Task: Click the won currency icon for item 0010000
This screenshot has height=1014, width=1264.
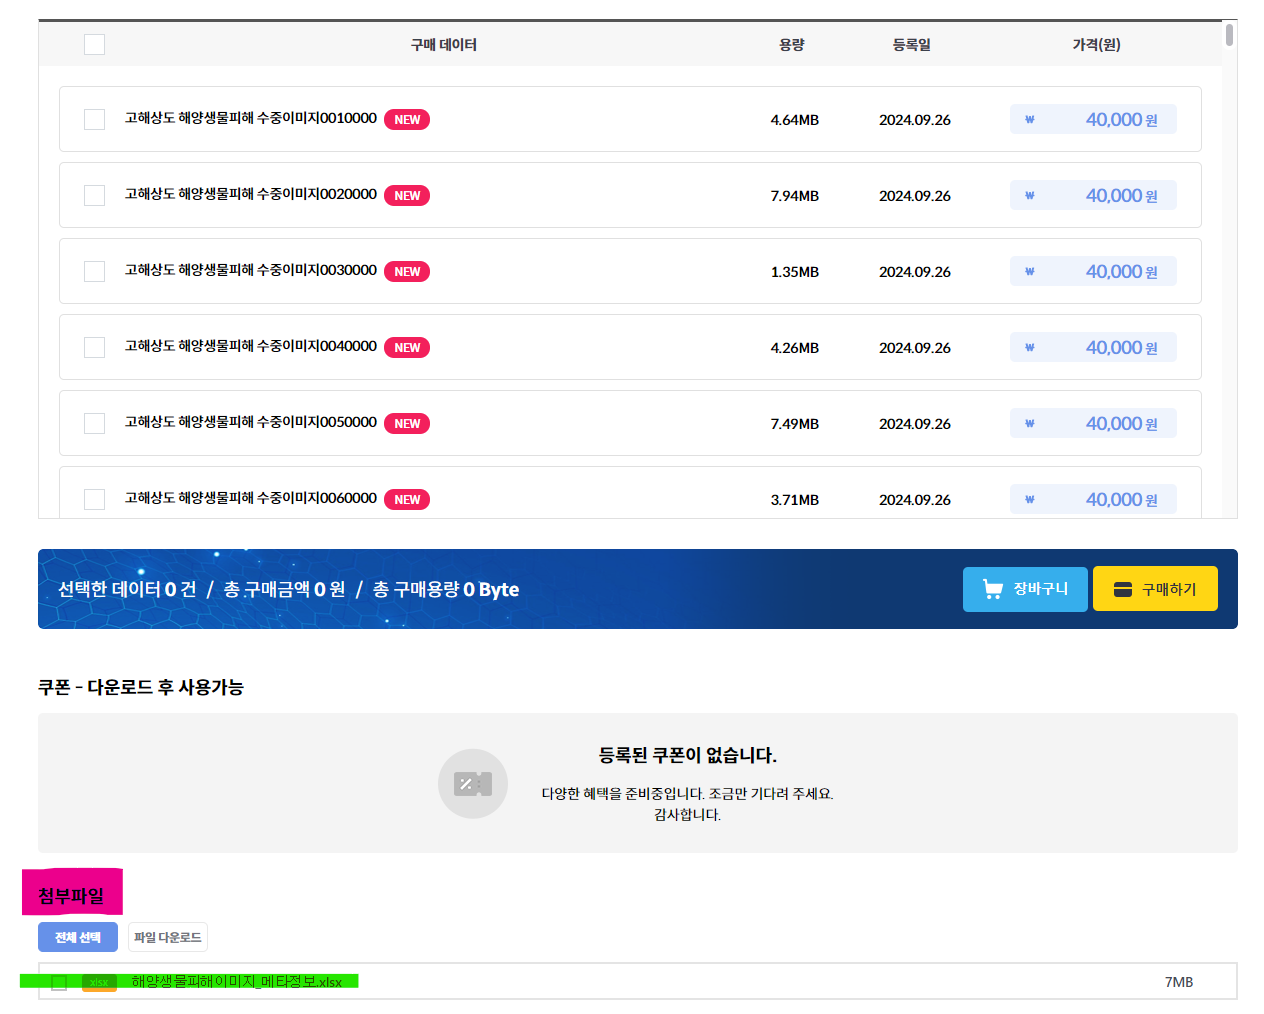Action: (x=1029, y=120)
